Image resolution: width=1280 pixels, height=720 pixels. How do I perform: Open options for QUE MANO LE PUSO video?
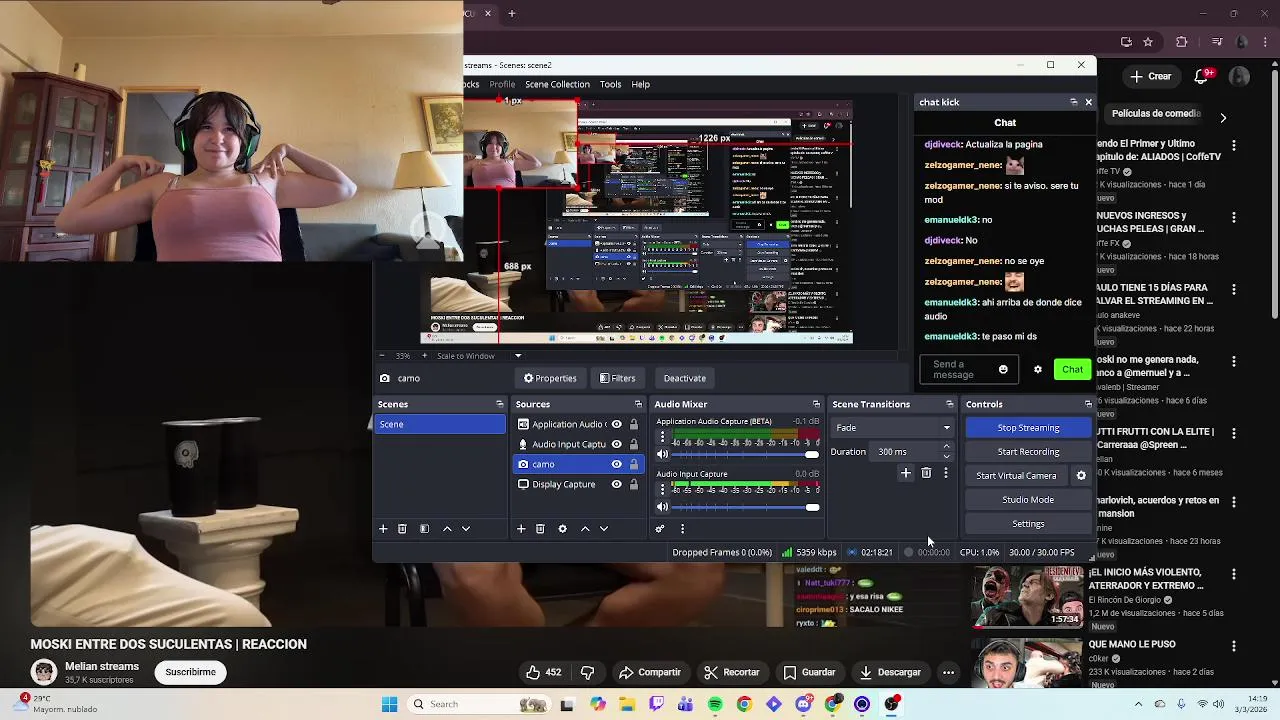click(x=1234, y=646)
